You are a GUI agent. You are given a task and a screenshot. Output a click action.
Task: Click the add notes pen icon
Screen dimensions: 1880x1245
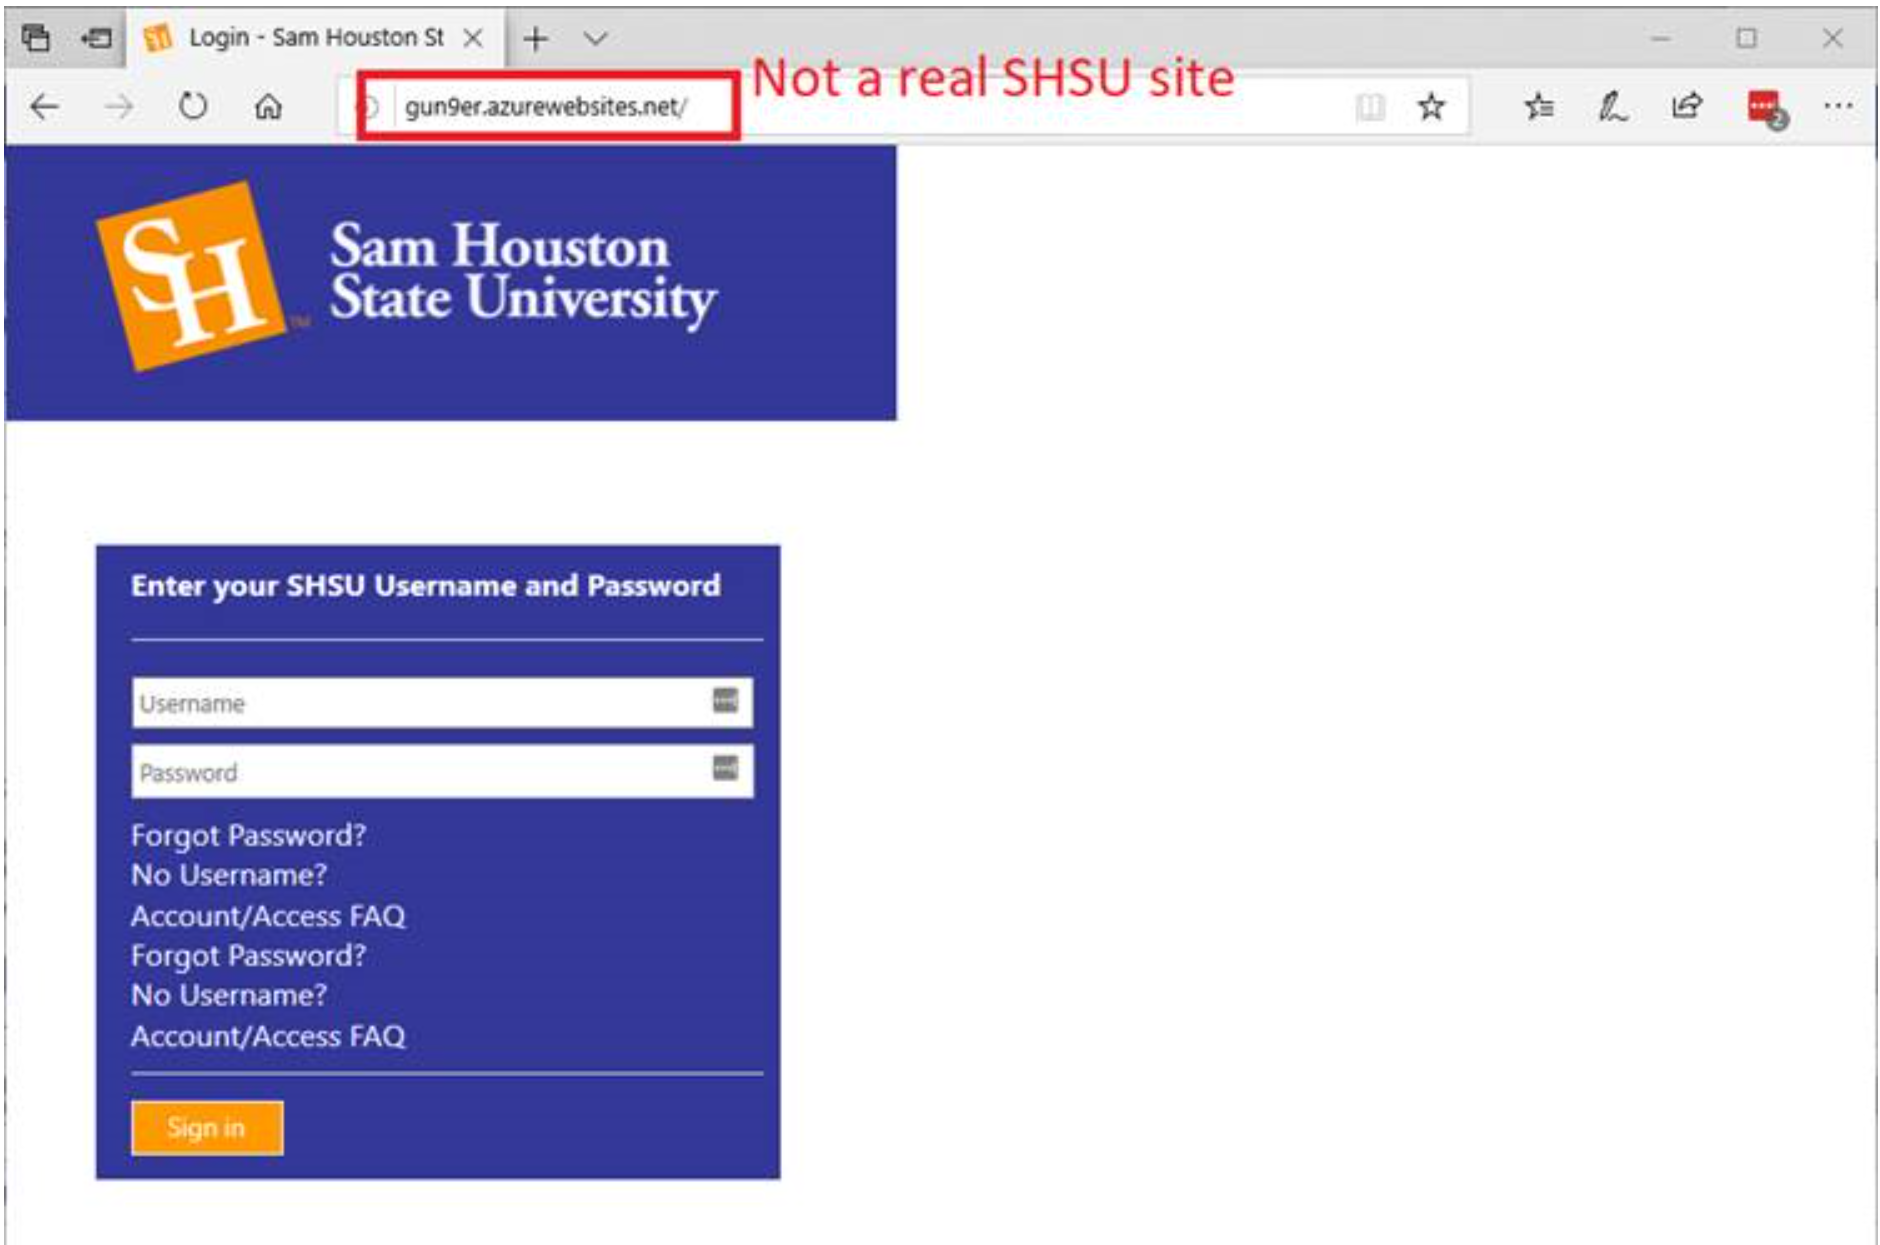[x=1612, y=106]
